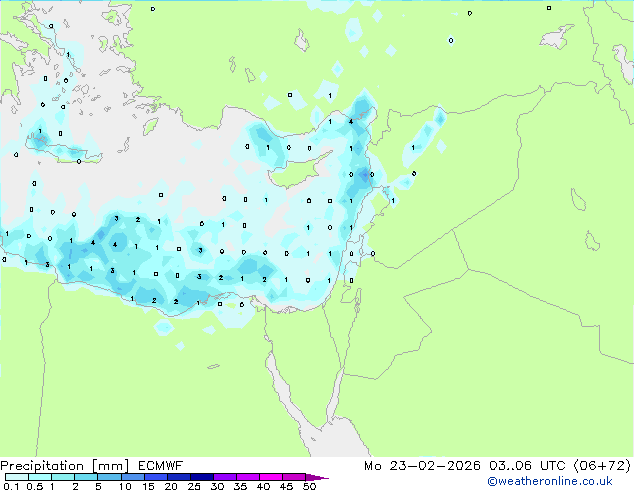This screenshot has height=490, width=634.
Task: Select the 40–45 mm legend color swatch
Action: (271, 477)
